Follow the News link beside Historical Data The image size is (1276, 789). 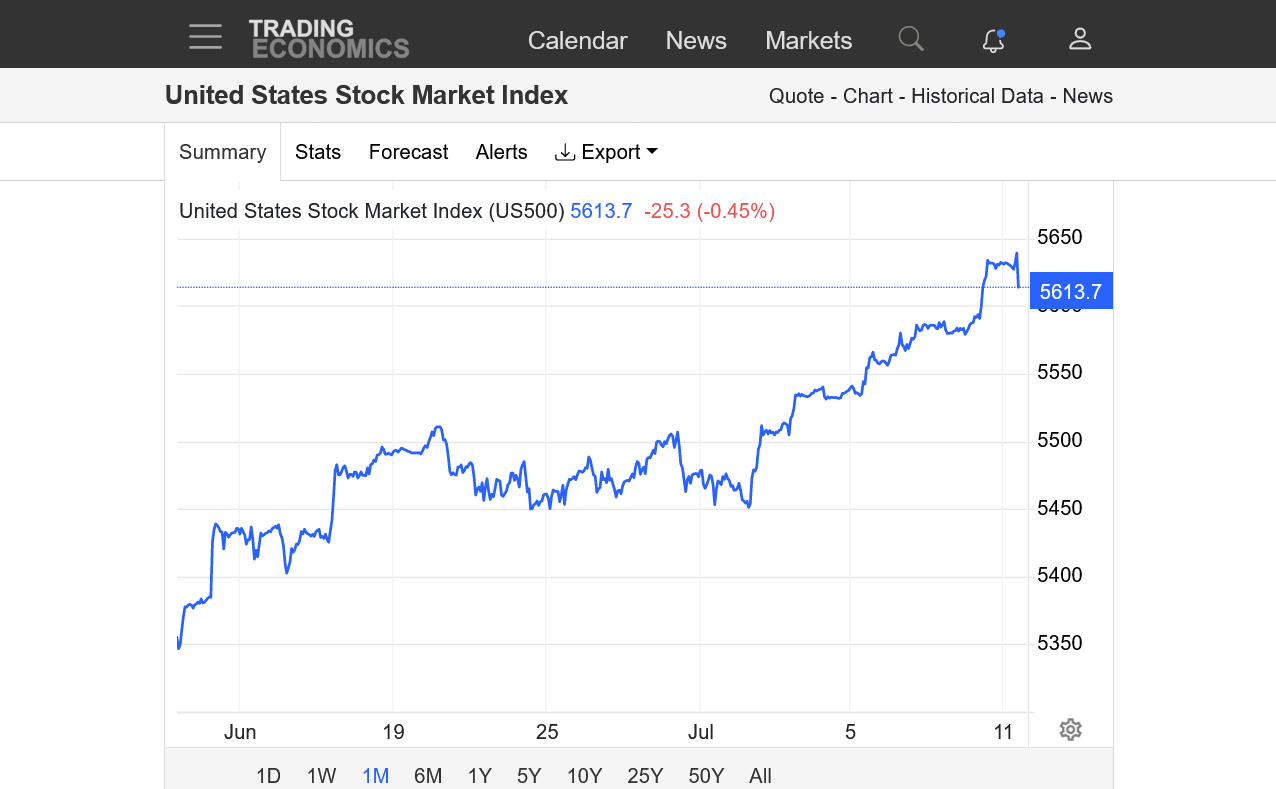coord(1088,96)
